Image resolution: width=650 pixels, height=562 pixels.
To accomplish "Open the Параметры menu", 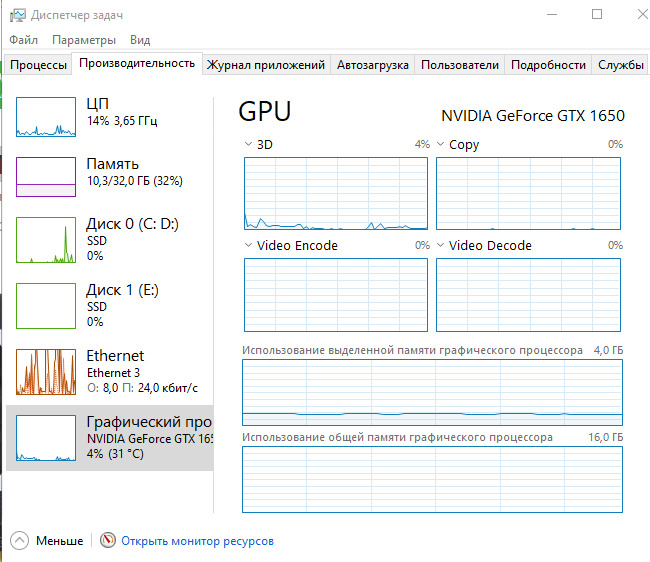I will pyautogui.click(x=84, y=40).
